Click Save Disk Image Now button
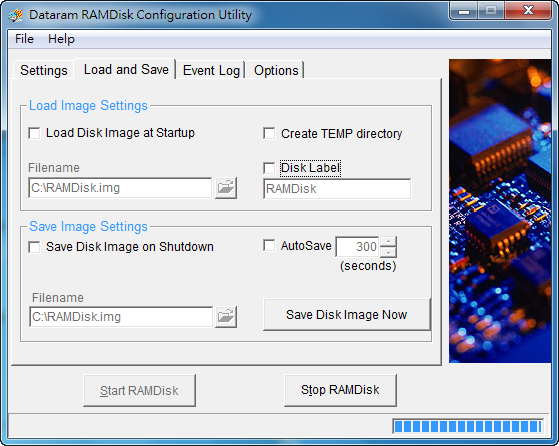 tap(347, 314)
